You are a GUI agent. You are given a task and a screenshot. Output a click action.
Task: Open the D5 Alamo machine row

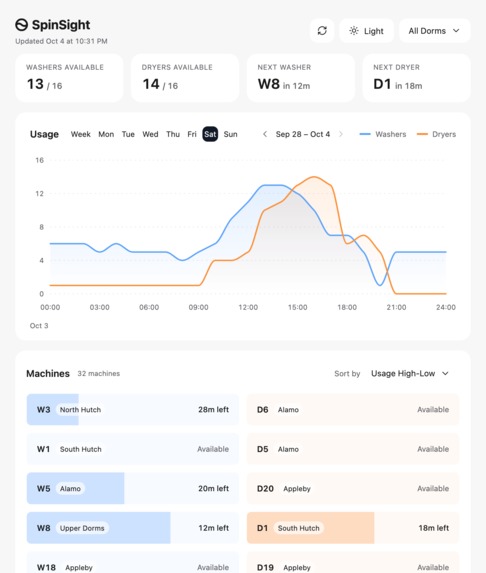(x=353, y=449)
